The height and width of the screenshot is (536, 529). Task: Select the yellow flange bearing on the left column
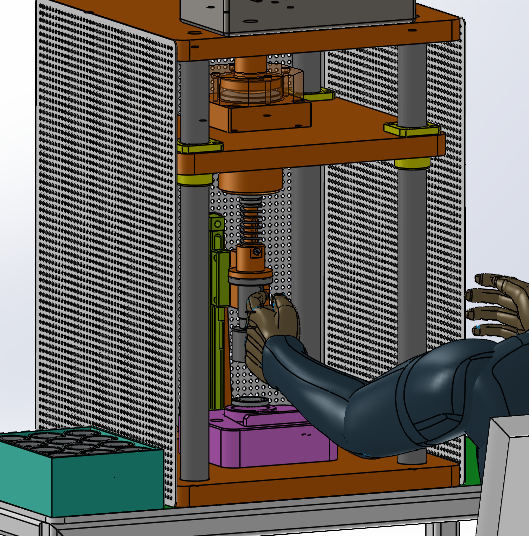click(x=200, y=146)
